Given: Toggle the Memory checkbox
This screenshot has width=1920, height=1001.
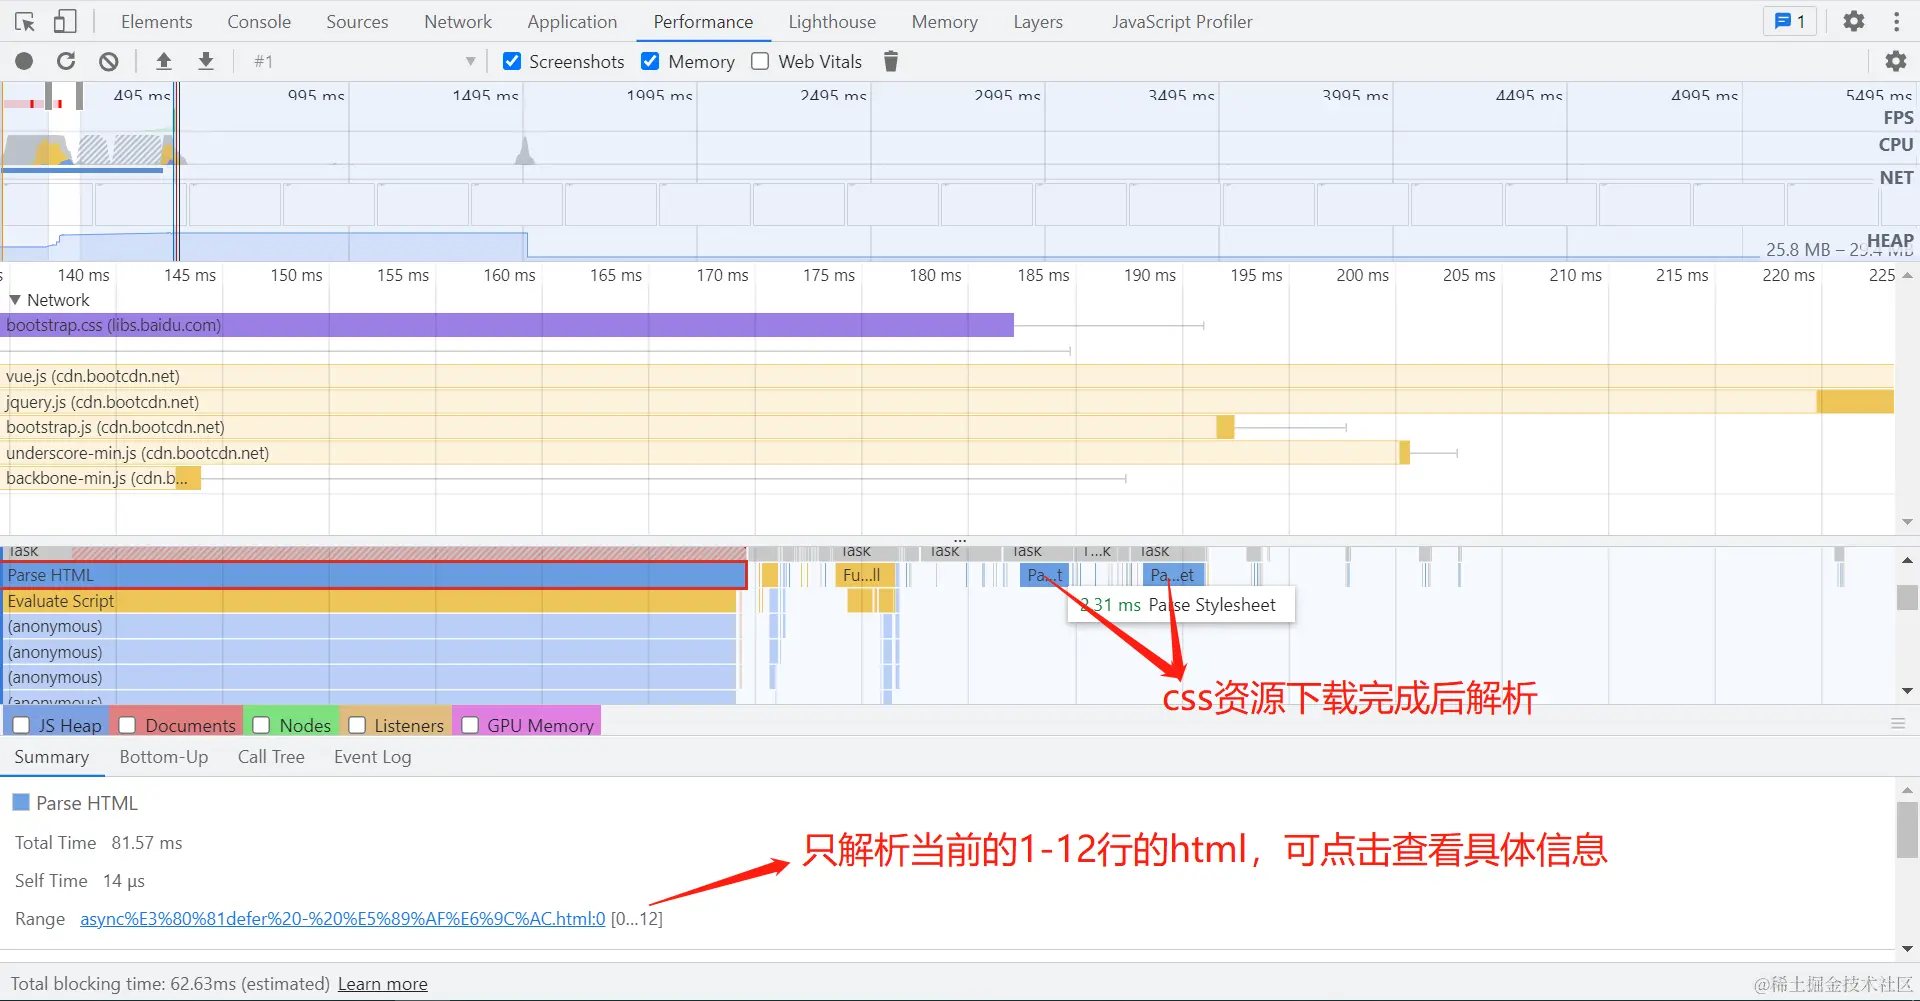Looking at the screenshot, I should [x=650, y=61].
